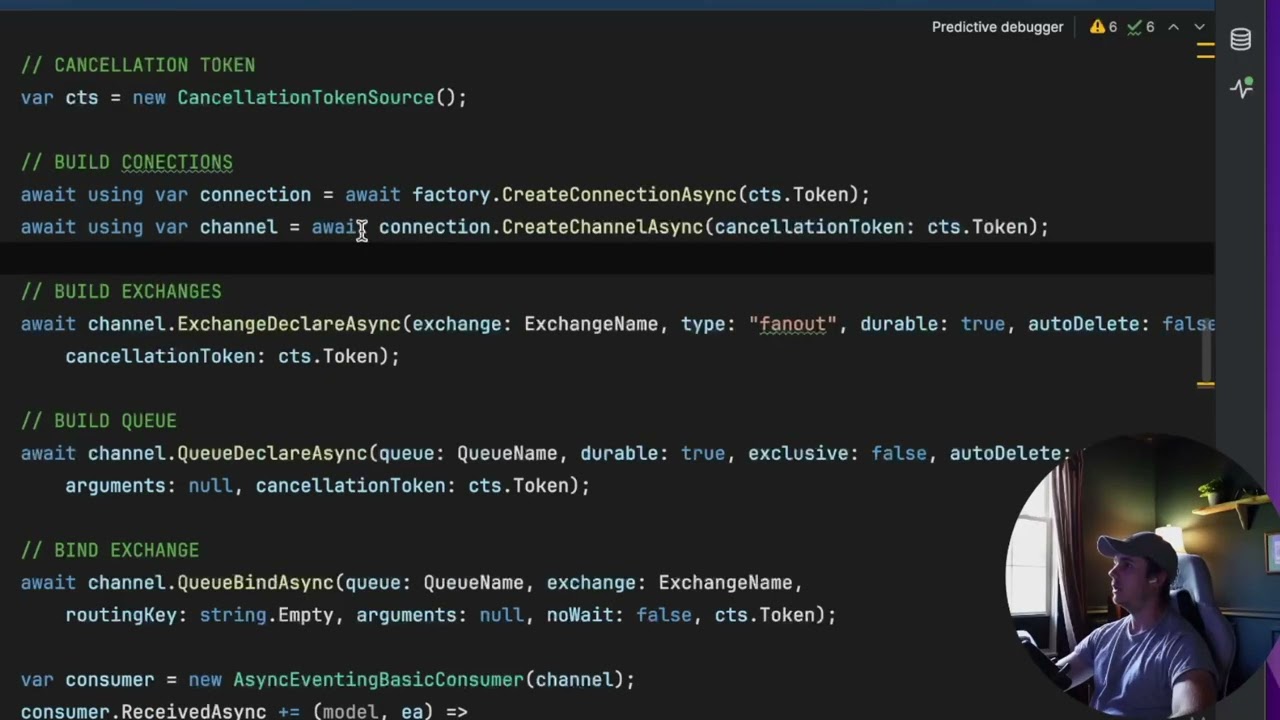
Task: Click 'CreateConnectionAsync' method call
Action: [x=618, y=195]
